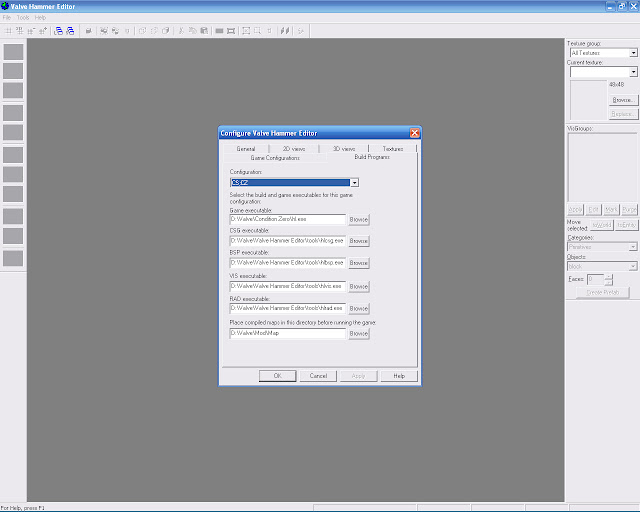The width and height of the screenshot is (640, 512).
Task: Browse for the RAD executable
Action: [x=359, y=309]
